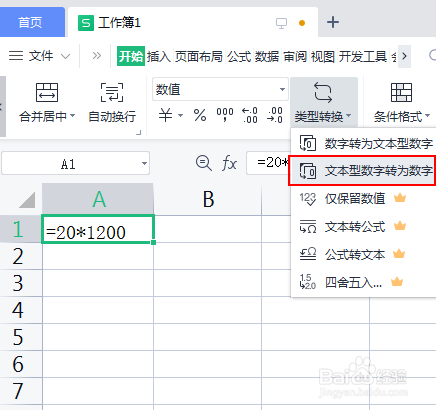Choose 文本型数字转为数字 menu item
The image size is (436, 410).
click(362, 171)
